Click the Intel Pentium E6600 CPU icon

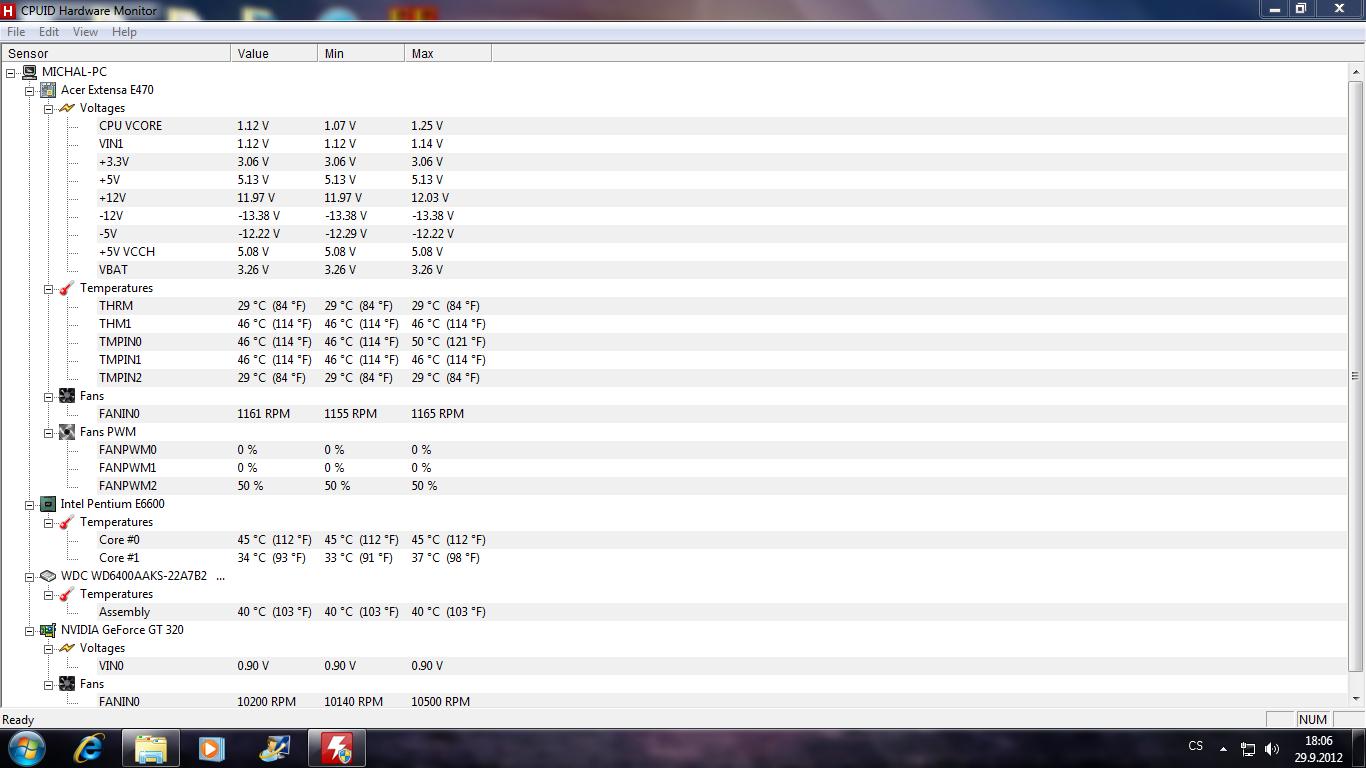(48, 504)
